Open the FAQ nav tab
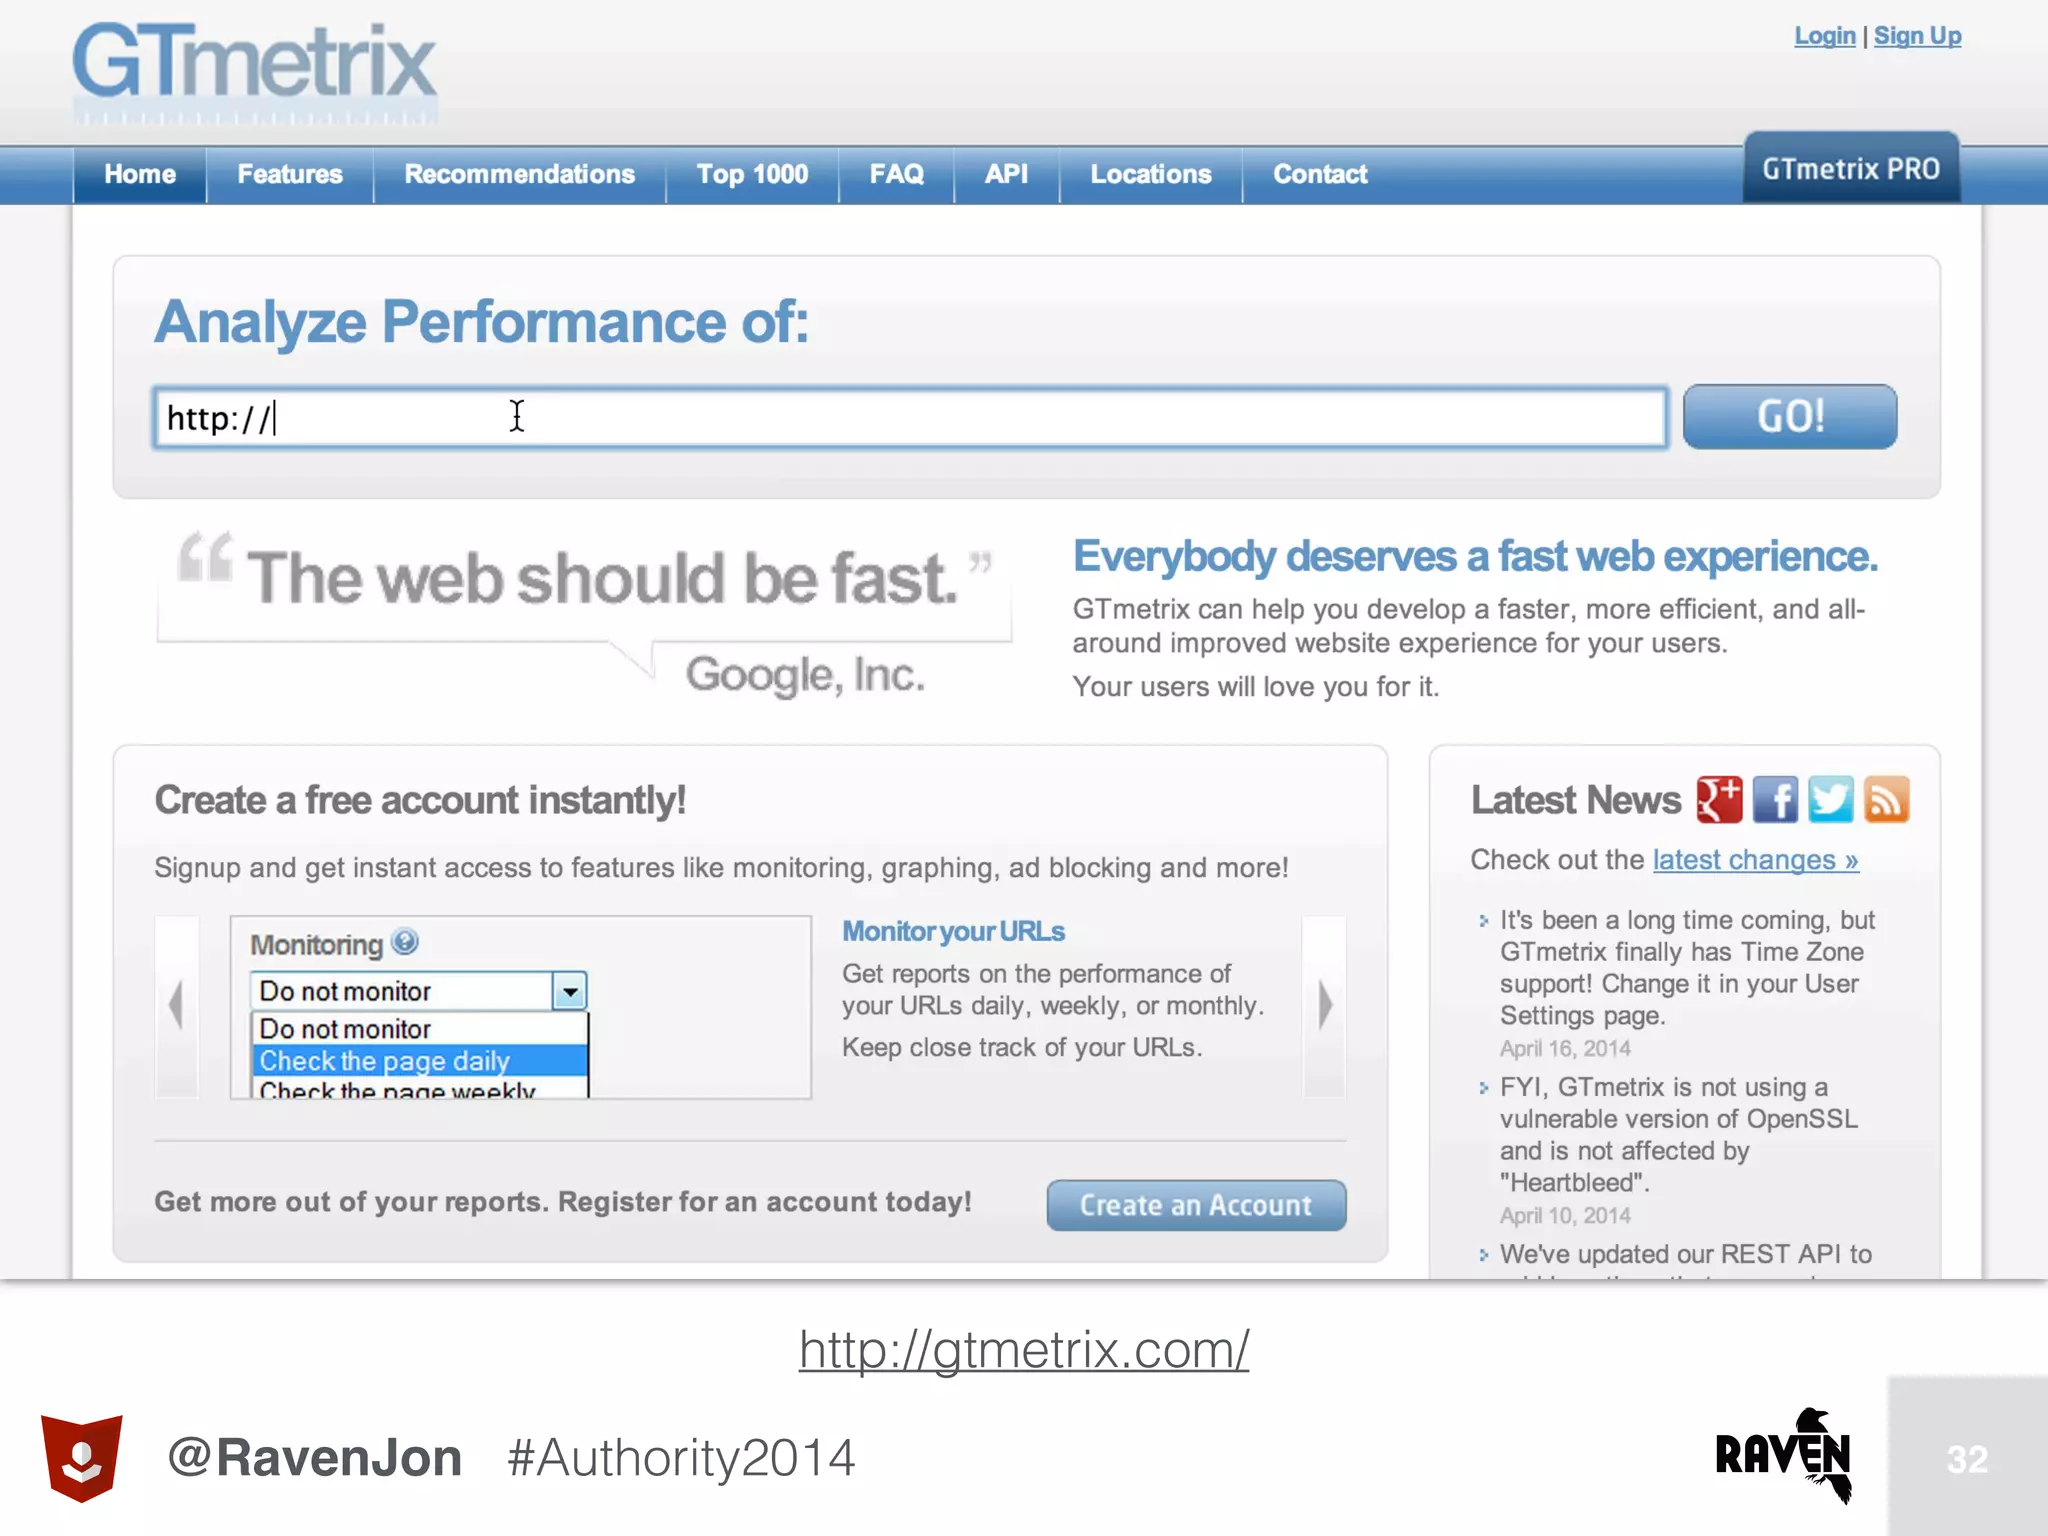The image size is (2048, 1536). (x=897, y=174)
